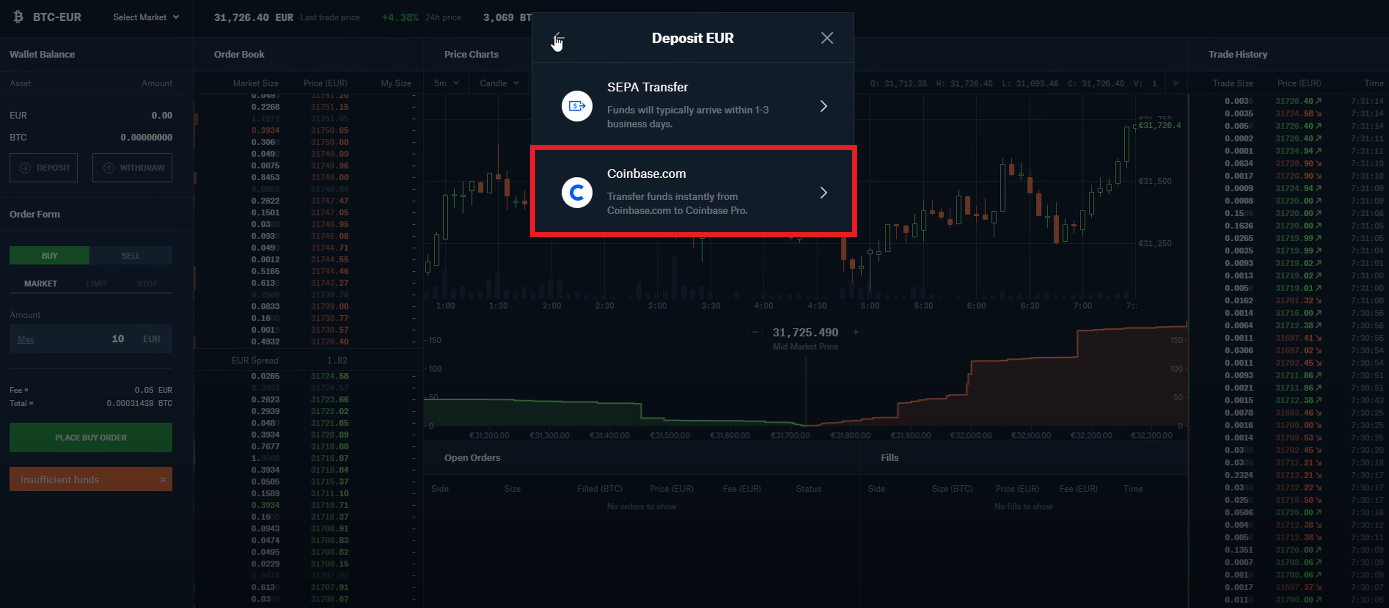Screen dimensions: 1389x608
Task: Click the Price Charts panel heading
Action: (471, 54)
